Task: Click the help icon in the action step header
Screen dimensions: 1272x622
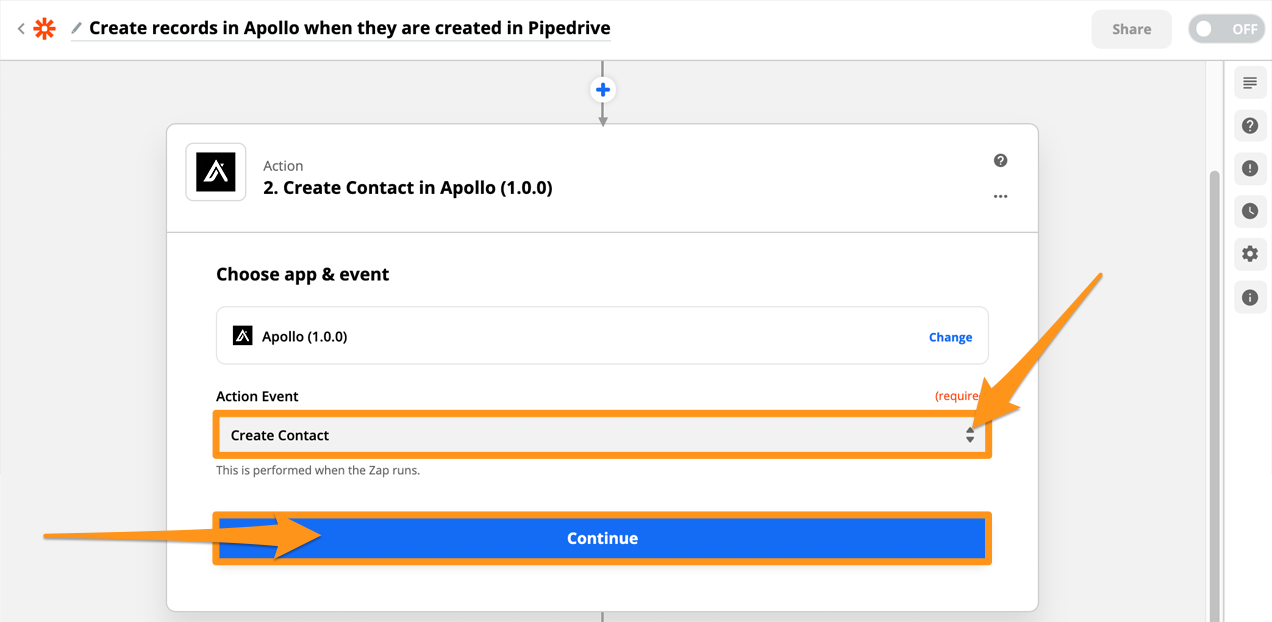Action: (x=1000, y=161)
